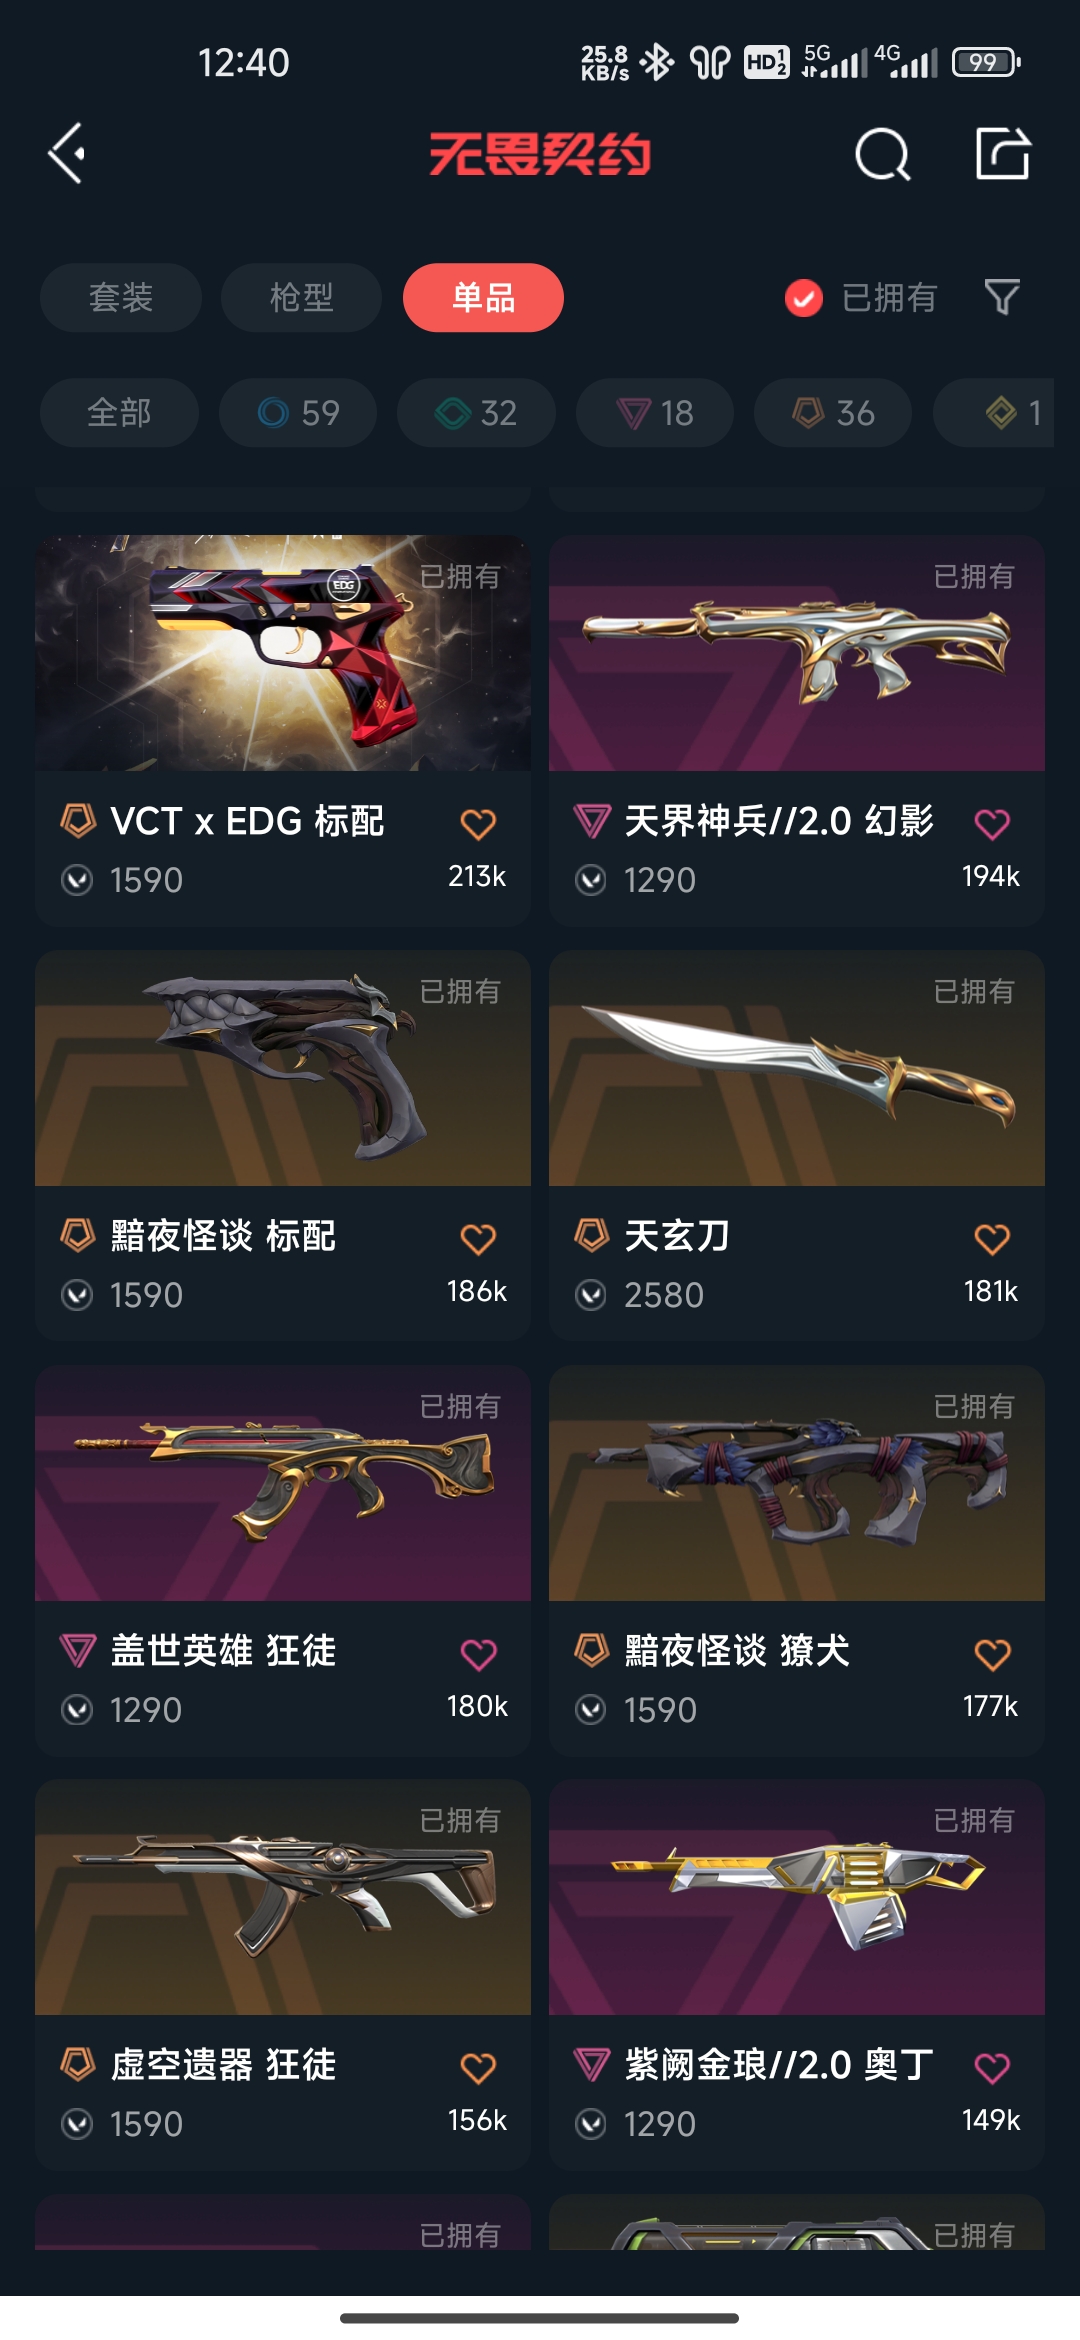Tap the share icon at top right
This screenshot has height=2340, width=1080.
[1002, 154]
